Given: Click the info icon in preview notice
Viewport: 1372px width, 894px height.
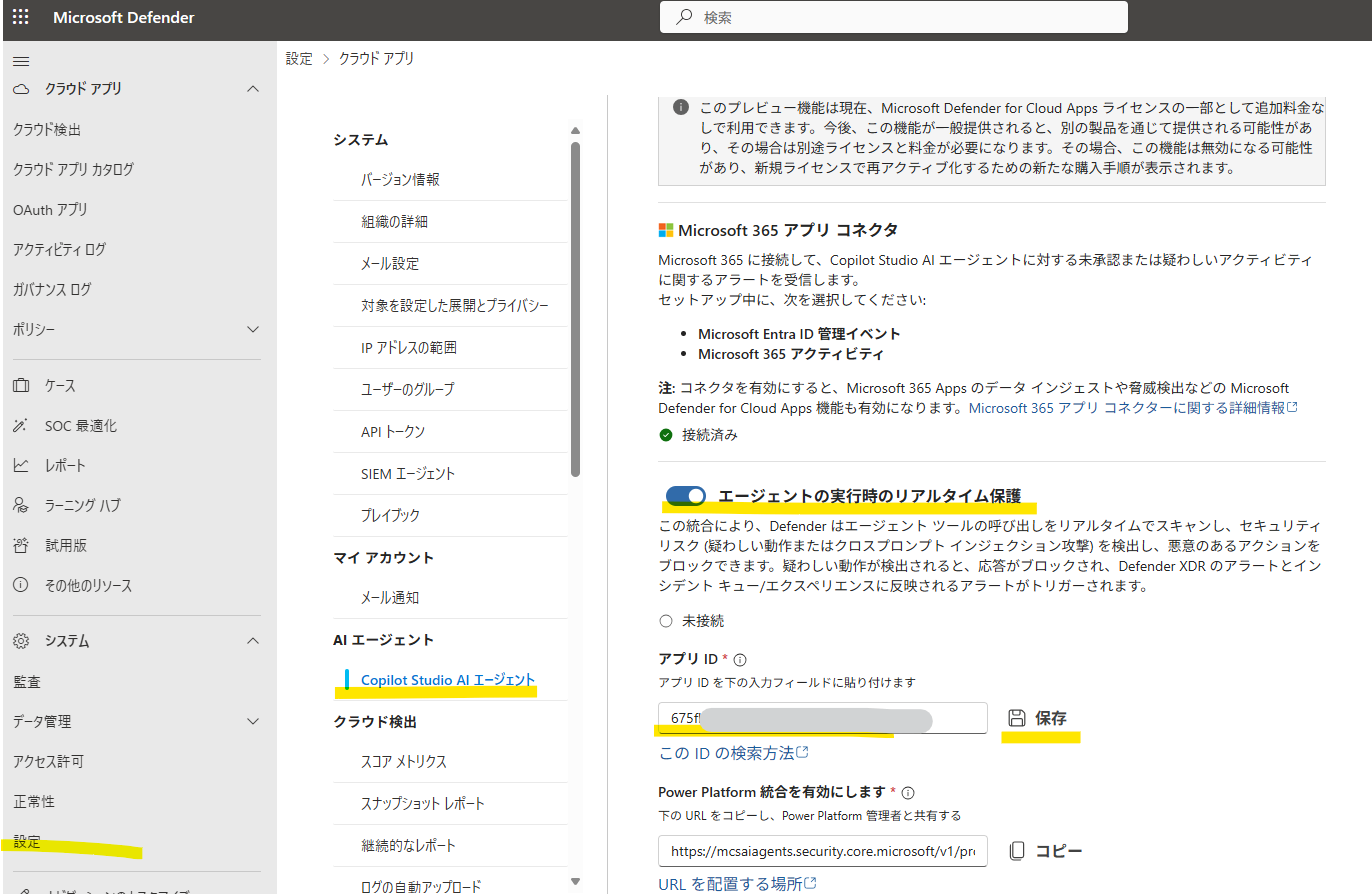Looking at the screenshot, I should 681,108.
